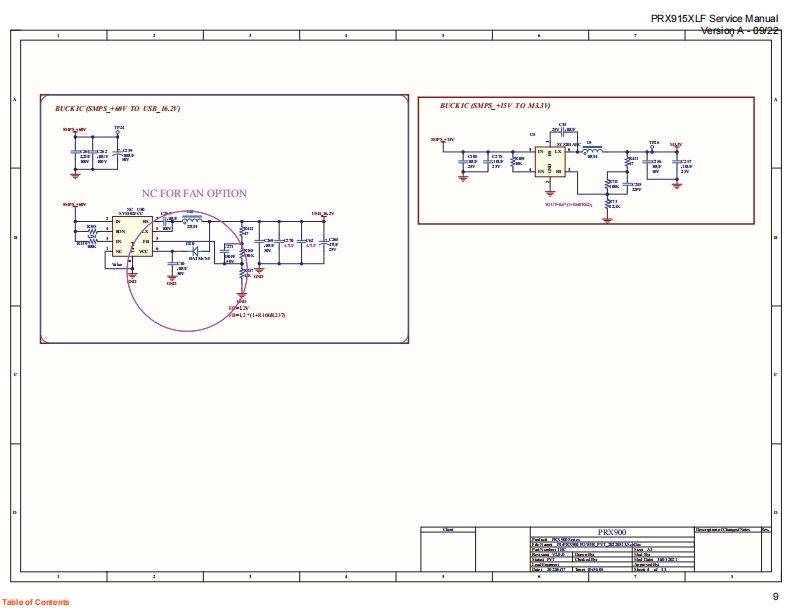Viewport: 793px width, 613px height.
Task: Click the TP24 test point symbol
Action: [119, 133]
